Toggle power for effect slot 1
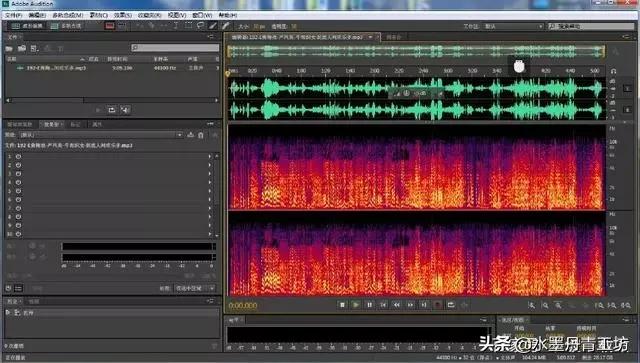Screen dimensions: 640x363 click(x=18, y=156)
